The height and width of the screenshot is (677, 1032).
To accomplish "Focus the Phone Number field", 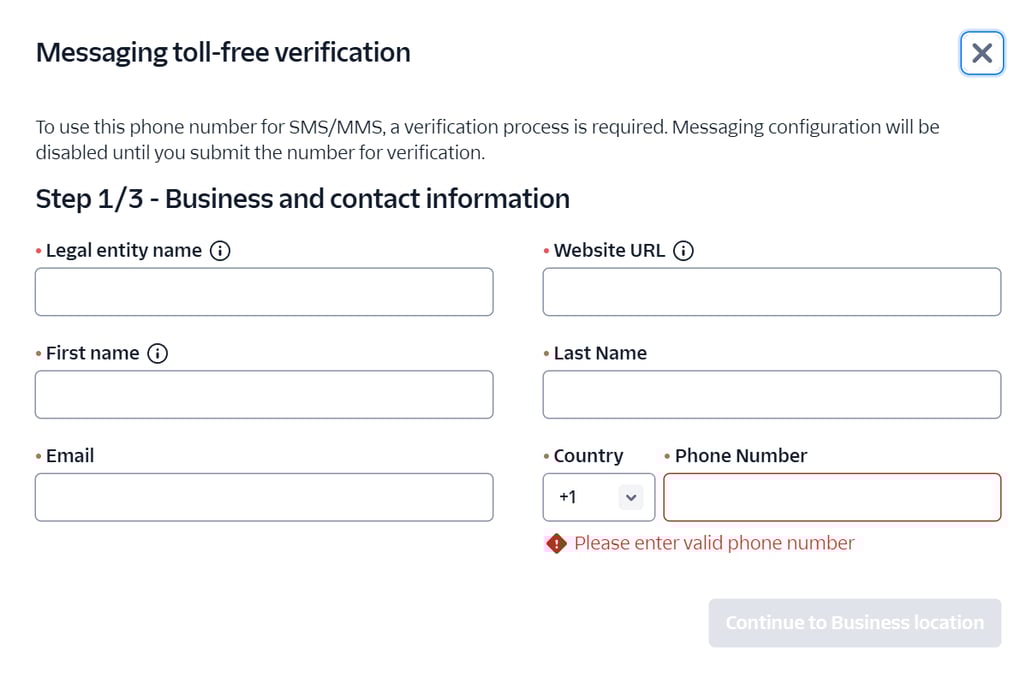I will pyautogui.click(x=832, y=496).
